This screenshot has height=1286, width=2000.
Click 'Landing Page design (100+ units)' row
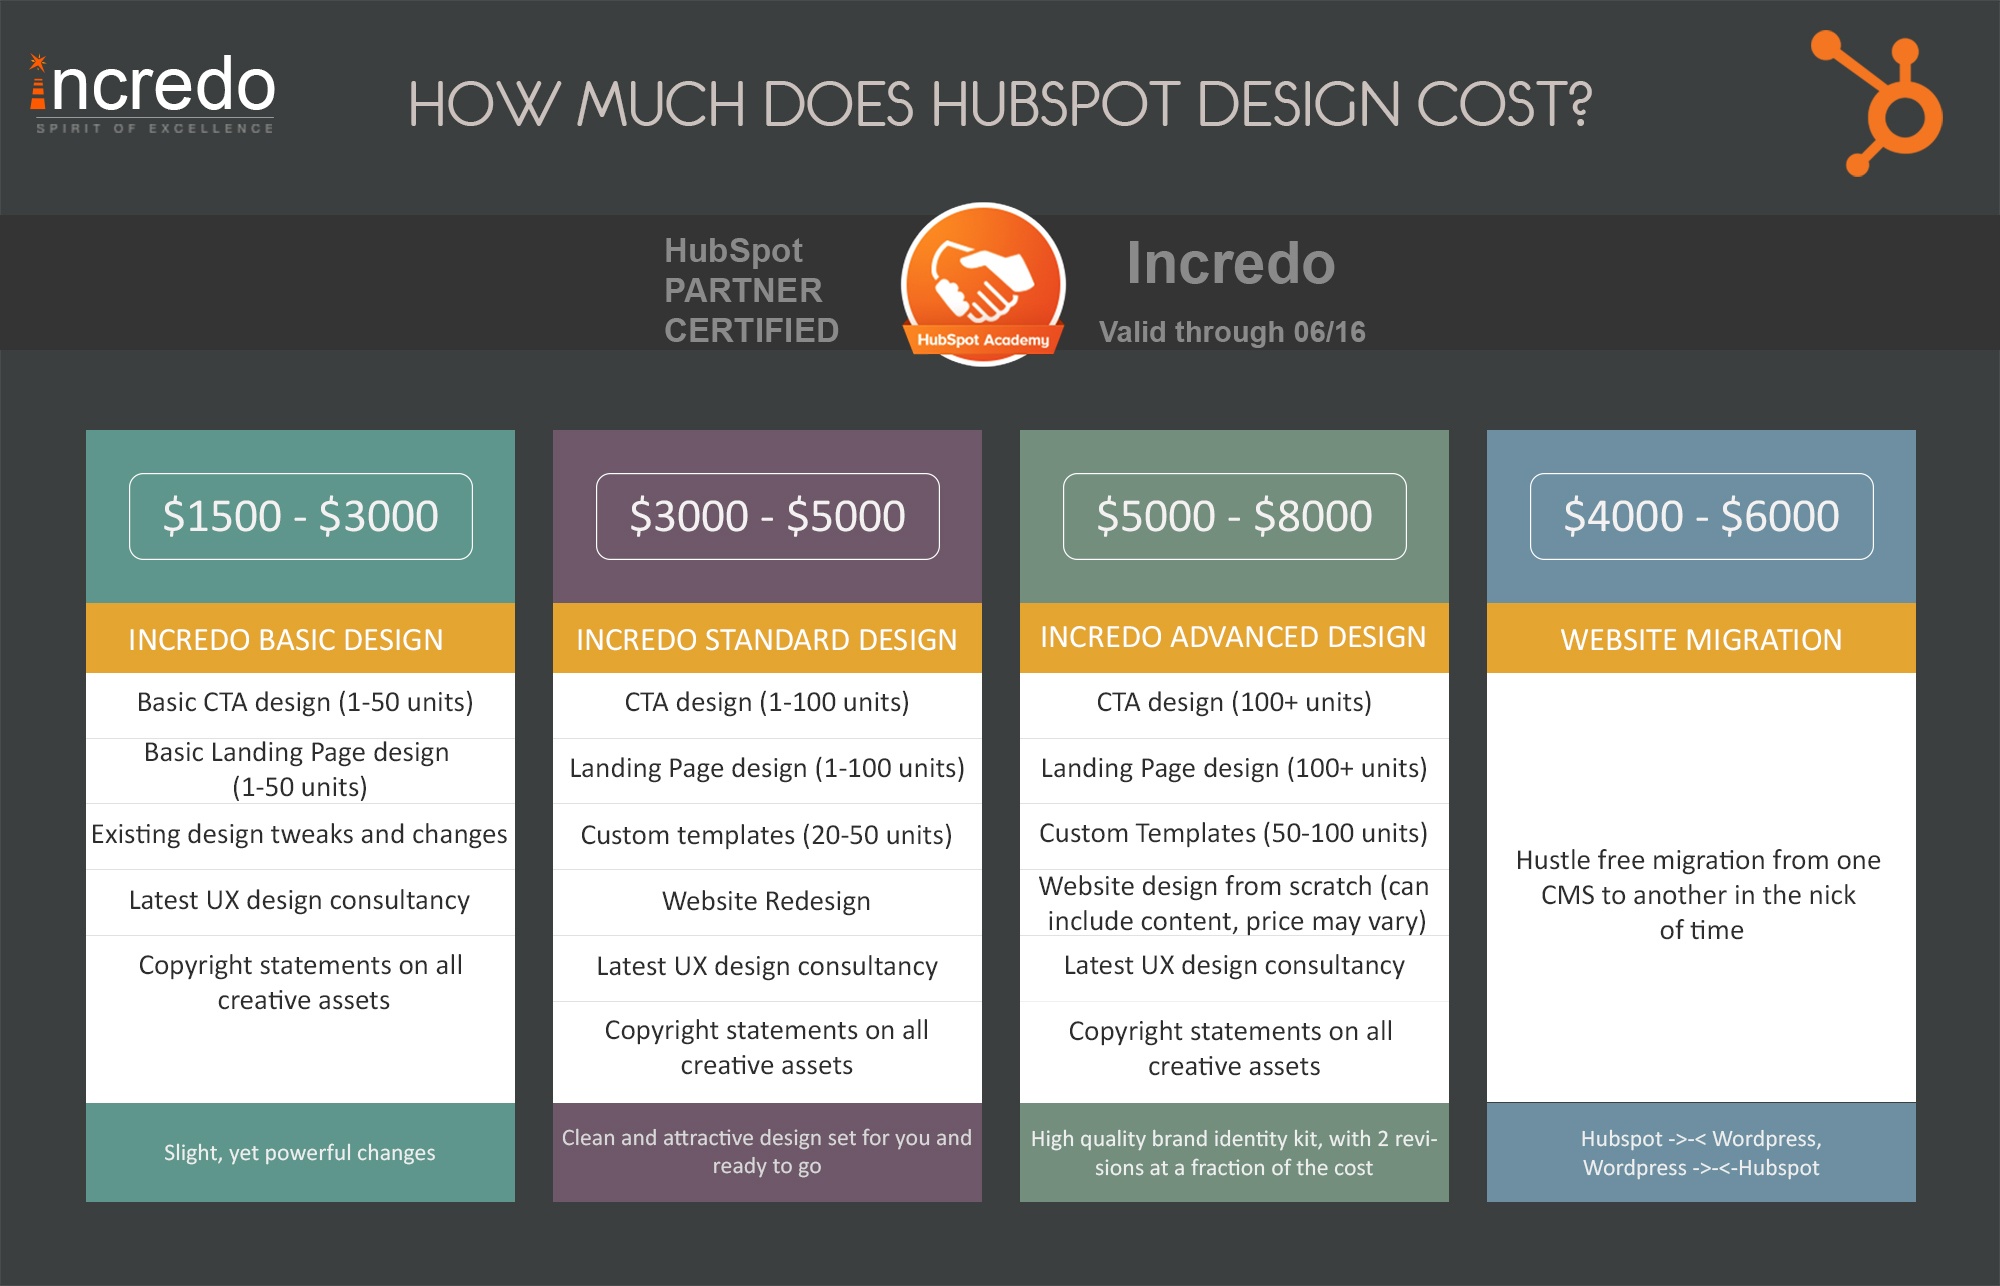click(1234, 770)
